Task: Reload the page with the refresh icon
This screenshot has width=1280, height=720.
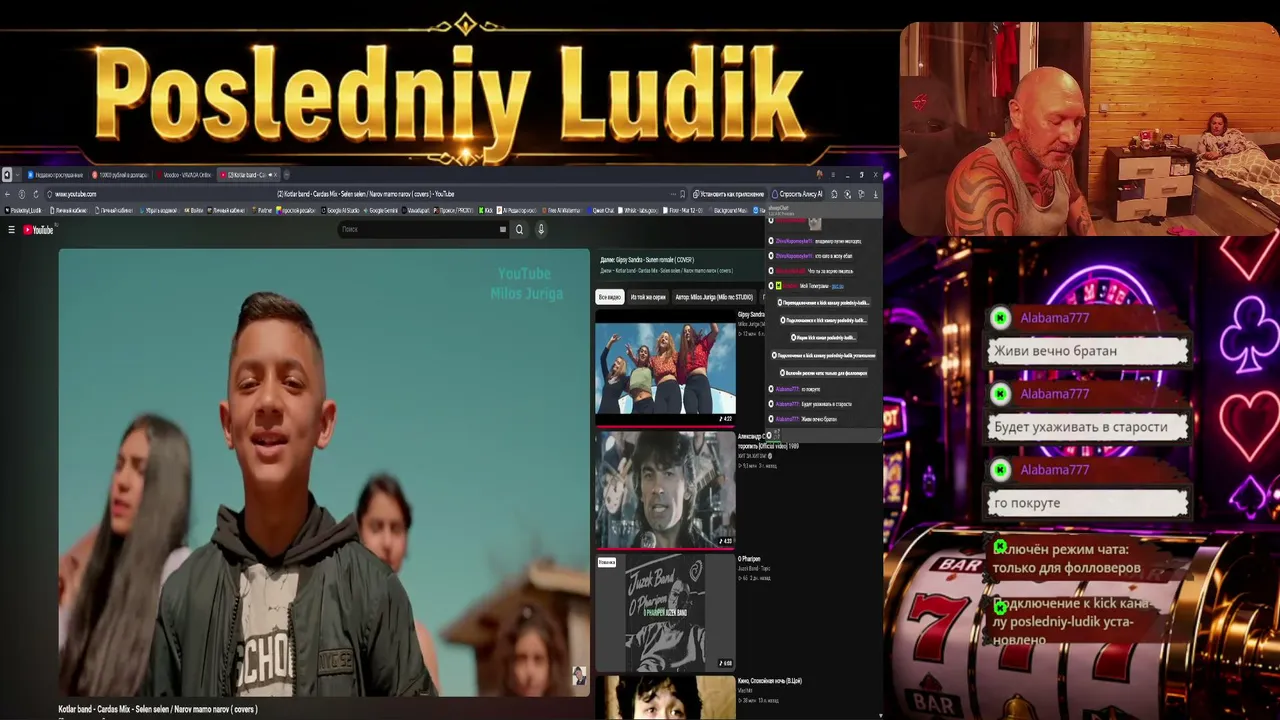Action: coord(36,194)
